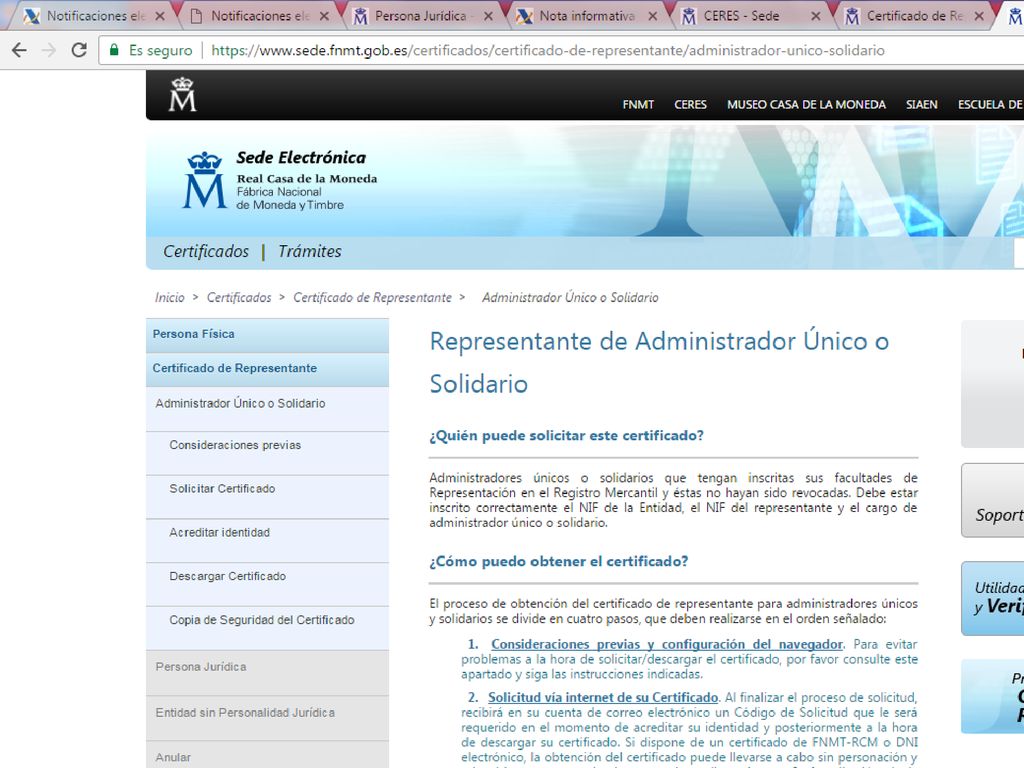
Task: Click the crowned M logo in black header
Action: click(182, 95)
